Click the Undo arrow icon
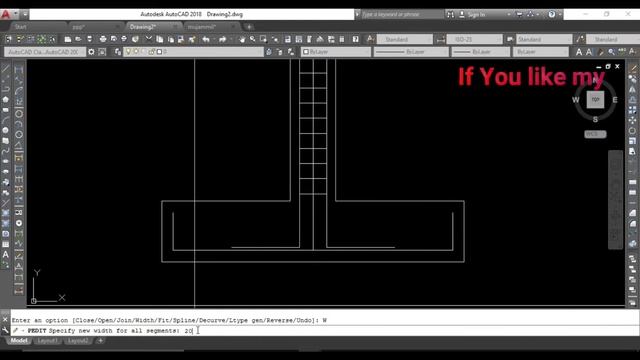The image size is (640, 360). (x=206, y=39)
